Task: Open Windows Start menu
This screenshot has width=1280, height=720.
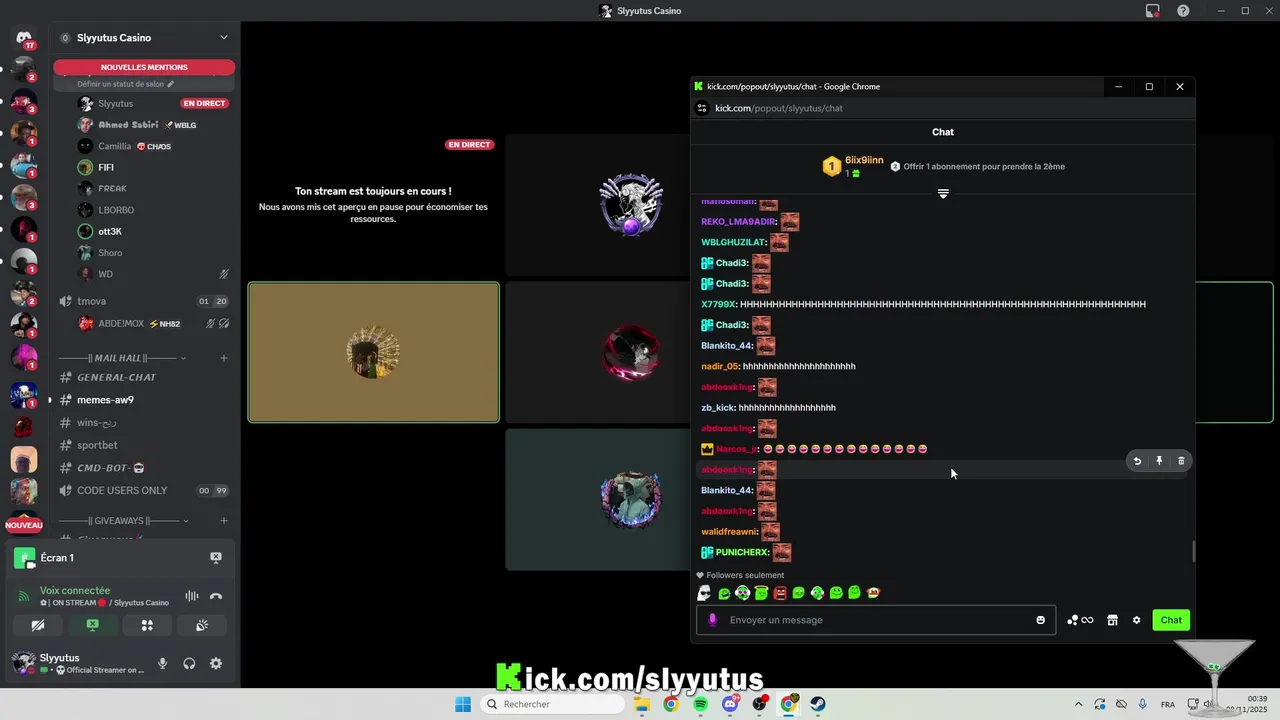Action: [463, 704]
